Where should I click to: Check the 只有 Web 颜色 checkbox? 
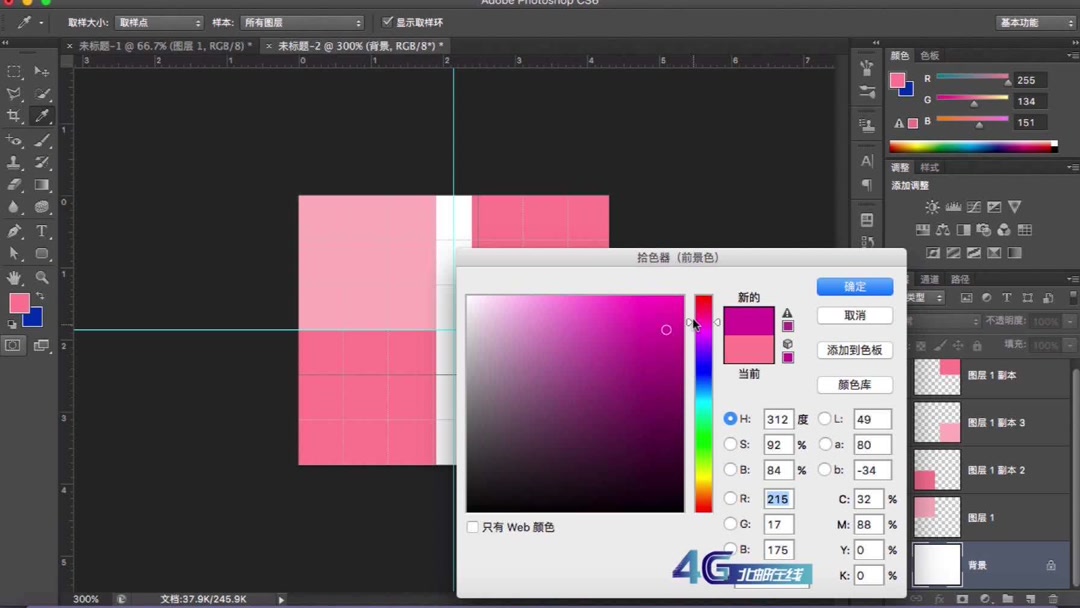(472, 527)
